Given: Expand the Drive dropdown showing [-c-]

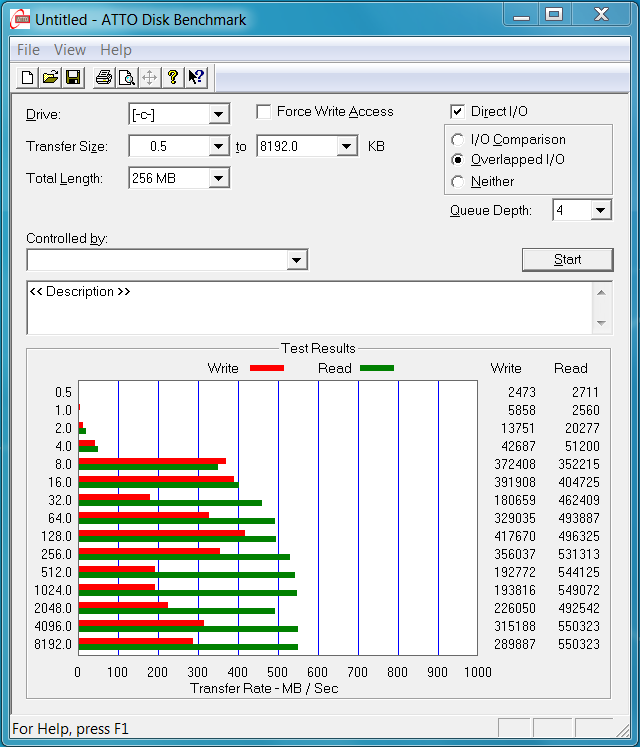Looking at the screenshot, I should click(x=218, y=114).
